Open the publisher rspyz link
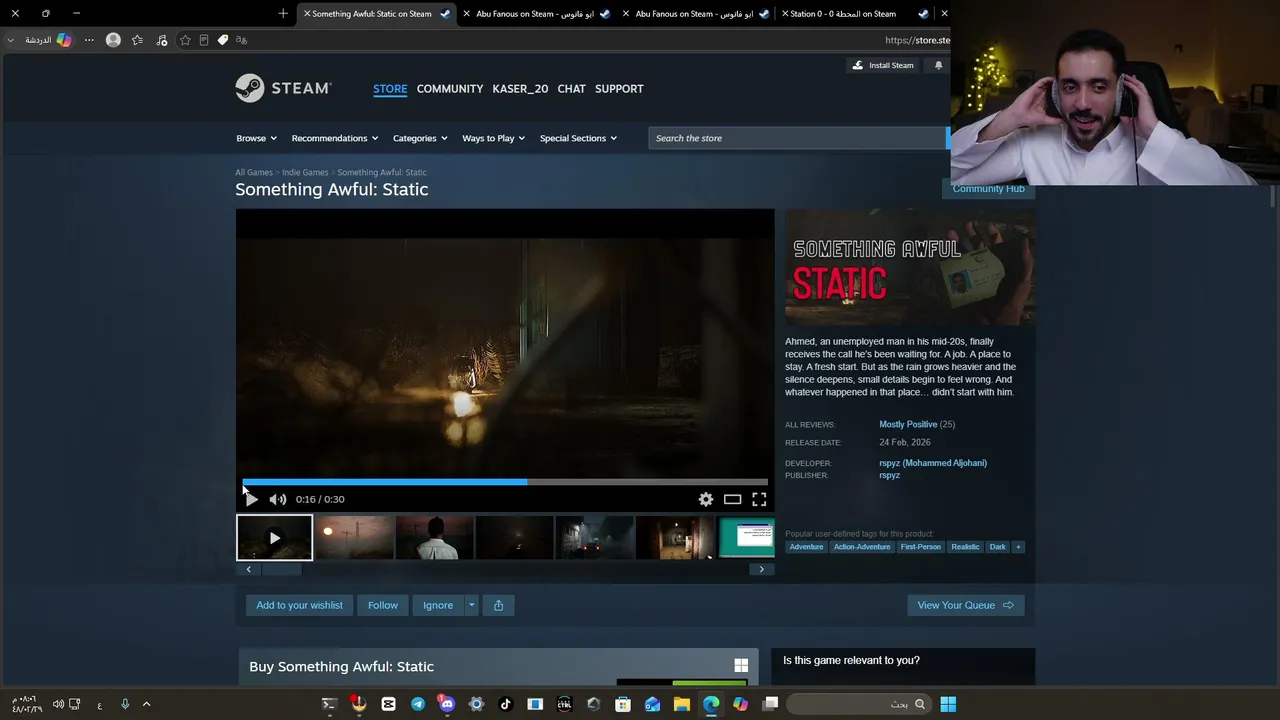The width and height of the screenshot is (1280, 720). [890, 475]
